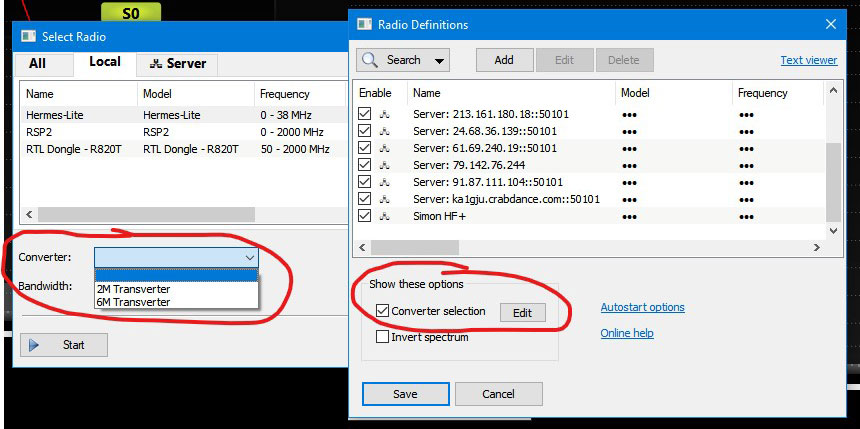Click network icon beside Simon HF+ entry

[385, 216]
